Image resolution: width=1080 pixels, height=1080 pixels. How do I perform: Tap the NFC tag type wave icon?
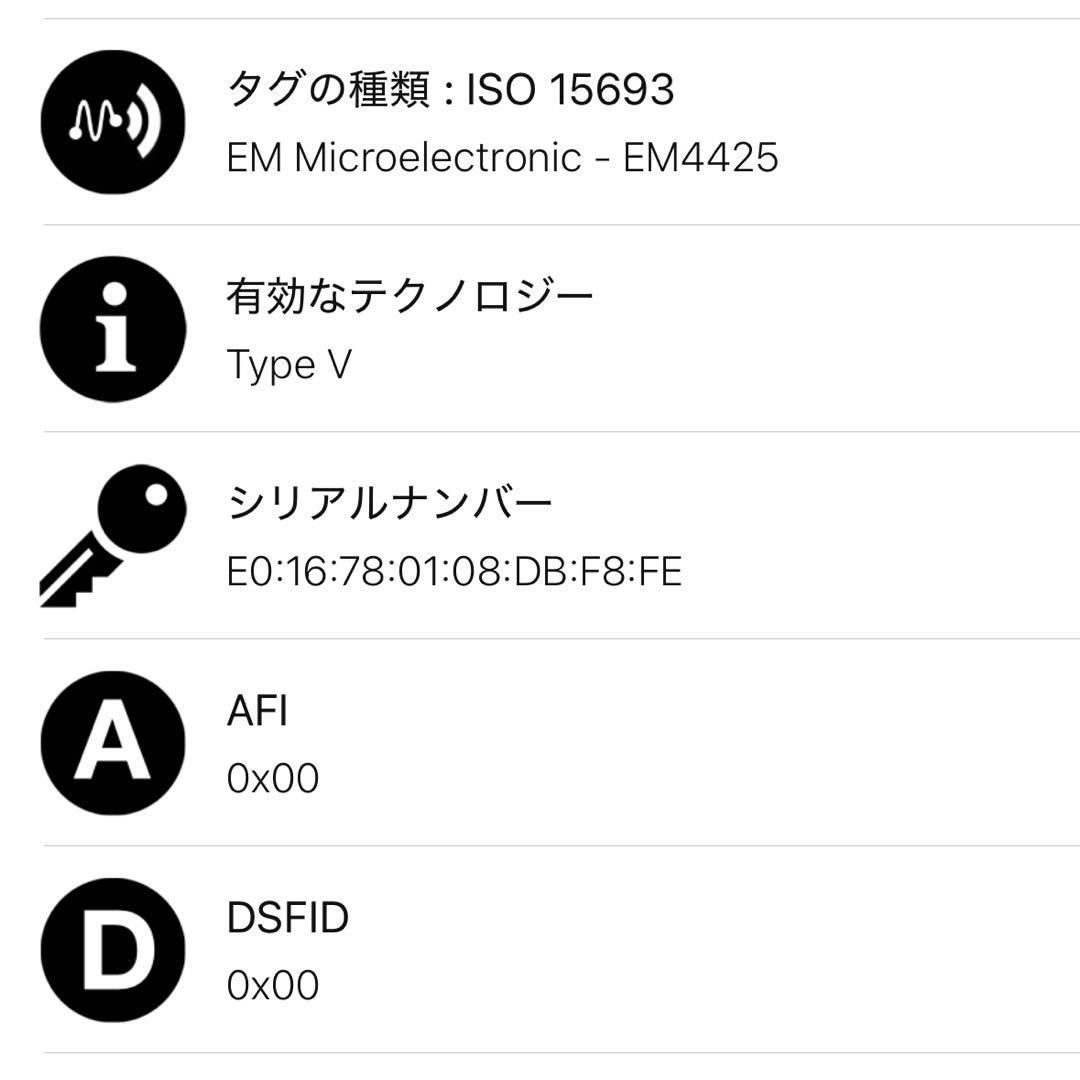click(x=113, y=122)
